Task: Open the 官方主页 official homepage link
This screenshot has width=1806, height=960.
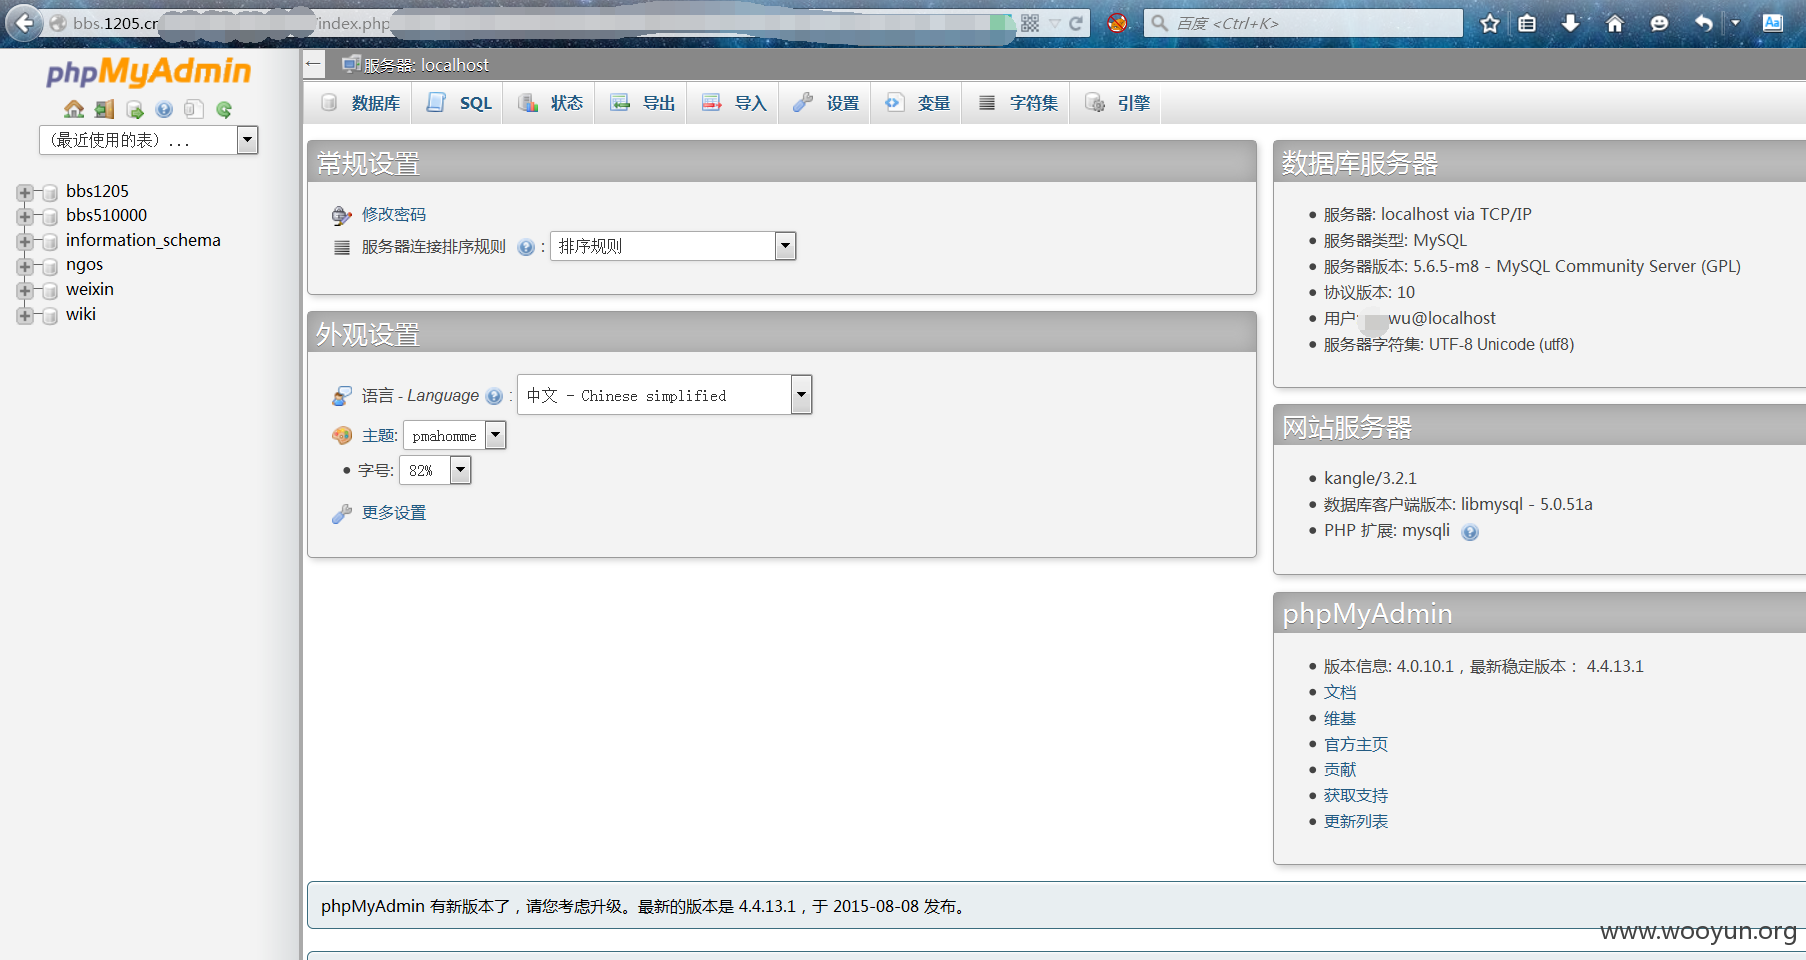Action: point(1356,744)
